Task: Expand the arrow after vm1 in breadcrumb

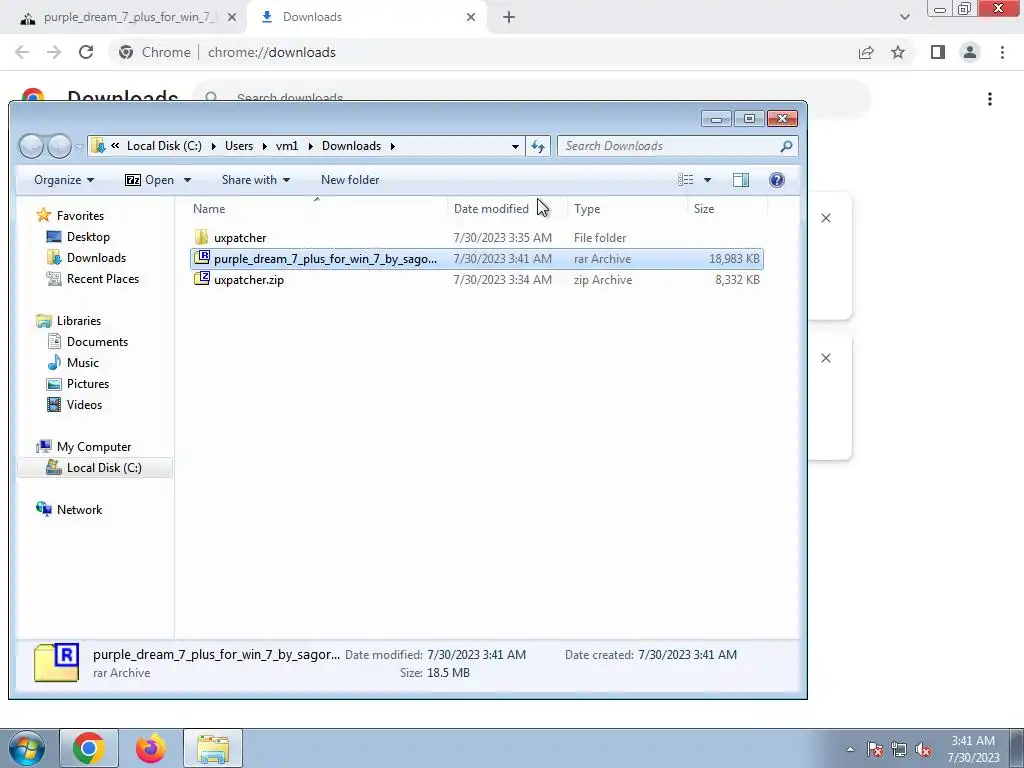Action: click(310, 146)
